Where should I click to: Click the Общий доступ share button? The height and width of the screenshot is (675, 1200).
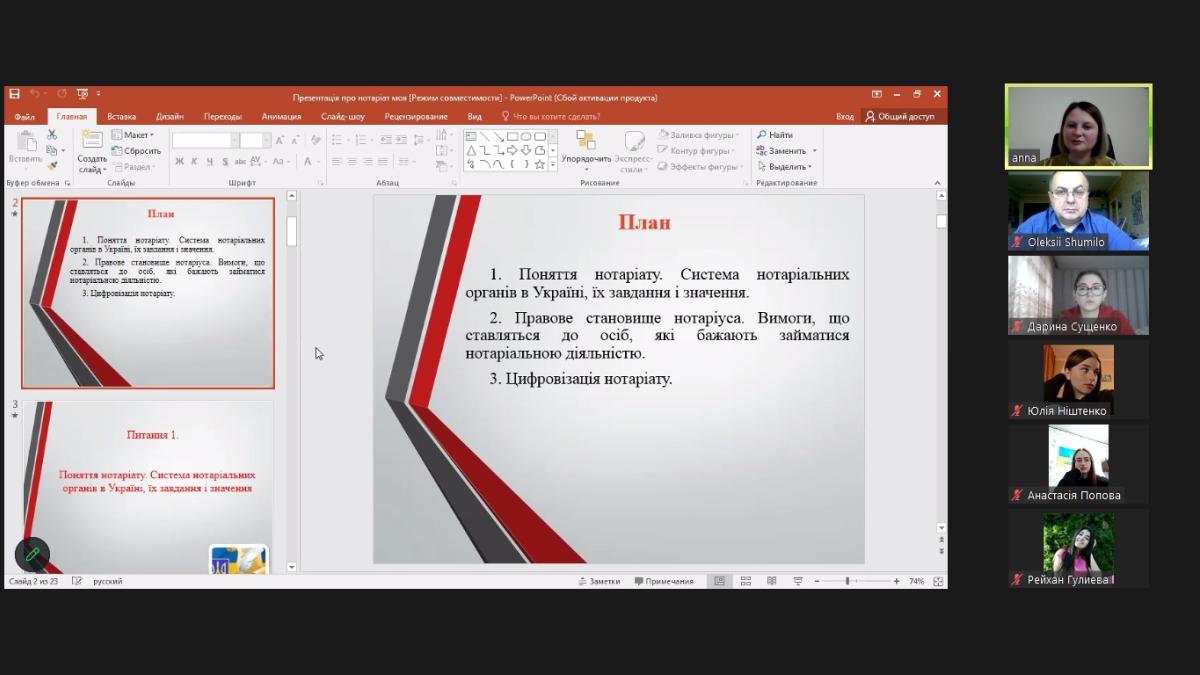click(x=900, y=116)
